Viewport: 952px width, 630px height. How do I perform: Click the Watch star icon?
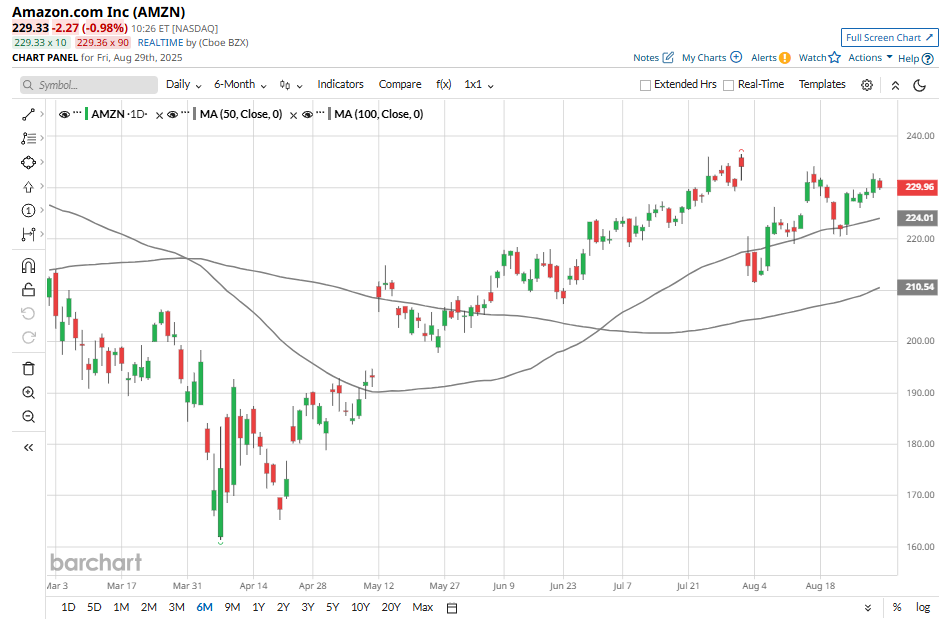(x=835, y=57)
